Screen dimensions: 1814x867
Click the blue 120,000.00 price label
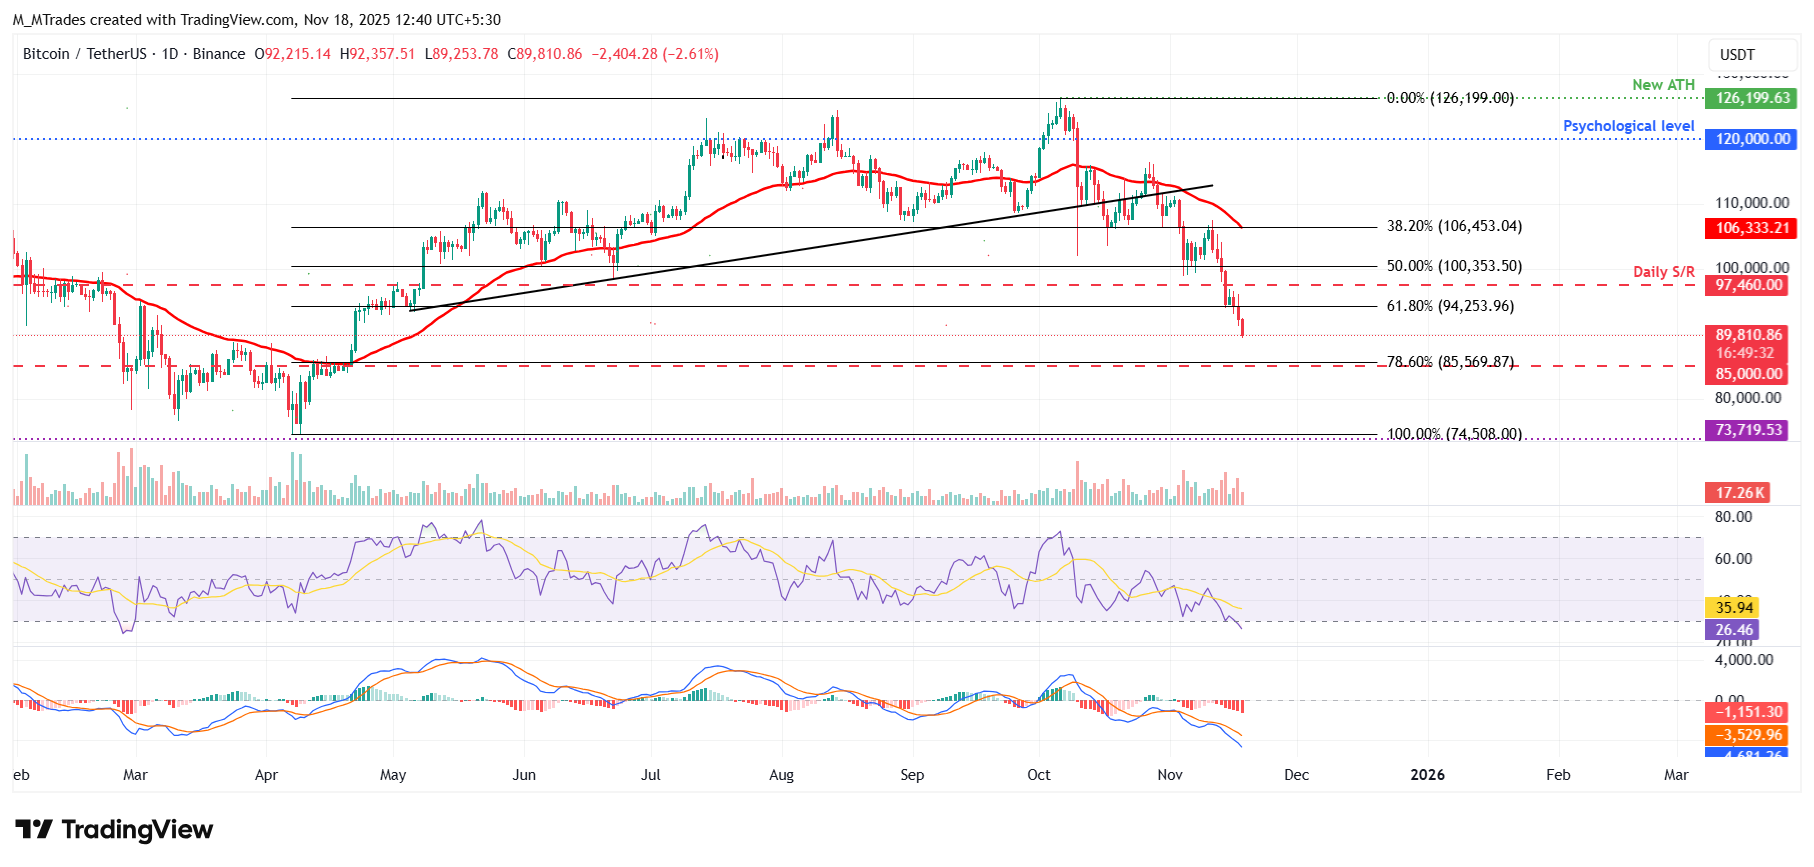click(1752, 139)
